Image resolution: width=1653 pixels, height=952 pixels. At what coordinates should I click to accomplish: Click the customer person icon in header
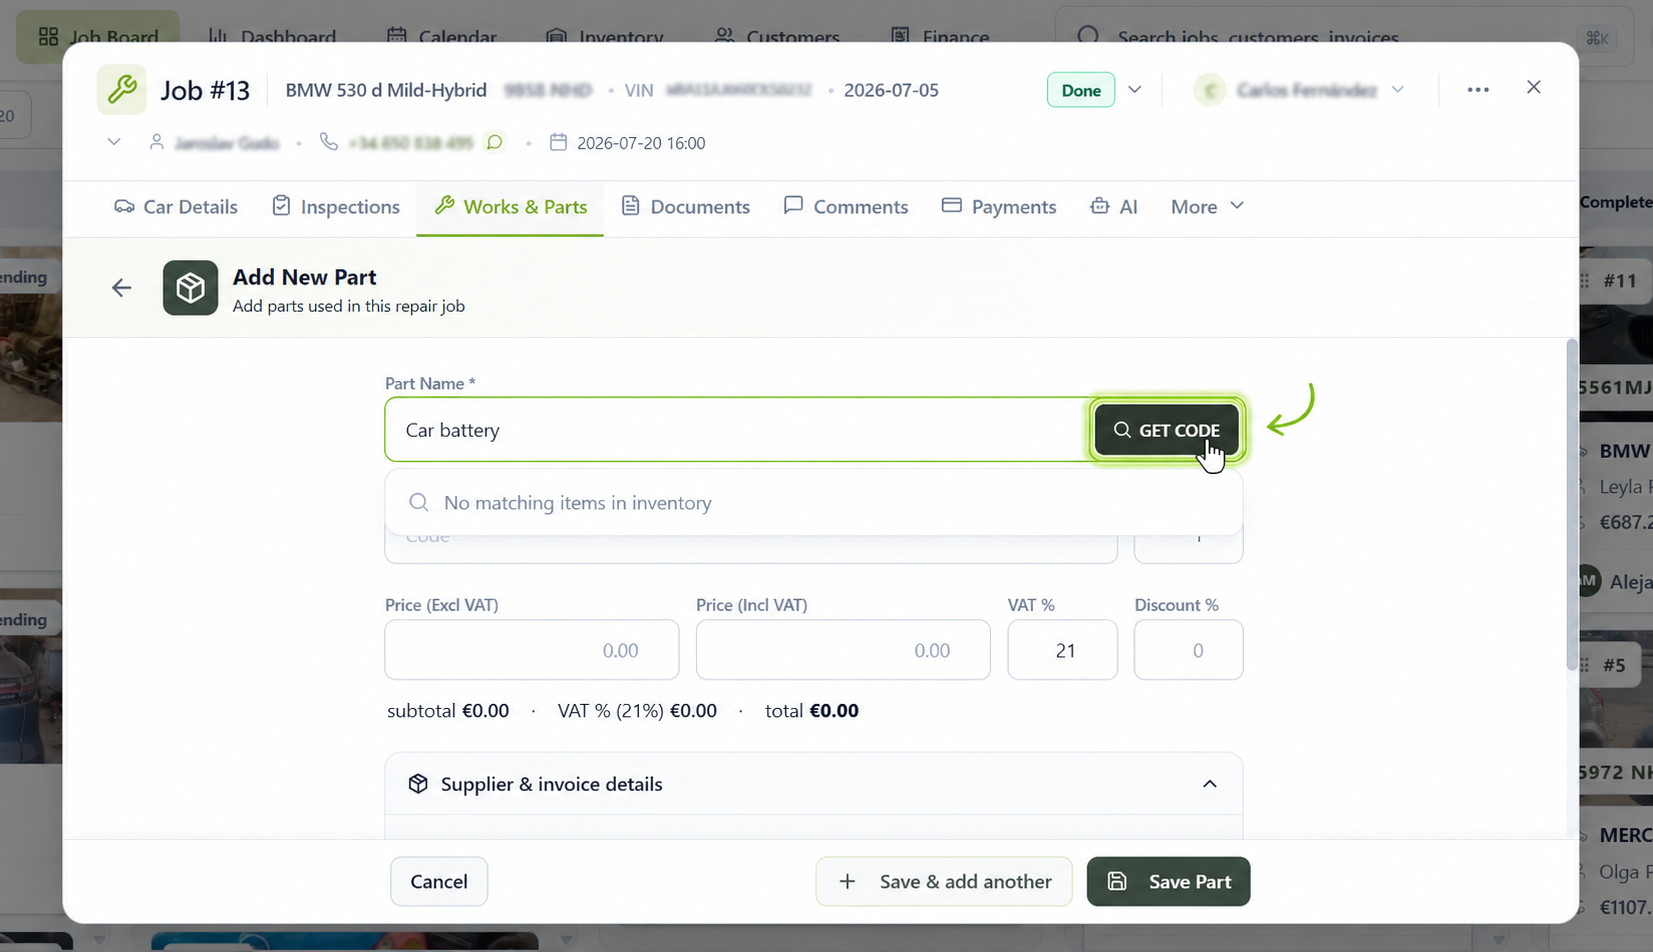point(157,142)
